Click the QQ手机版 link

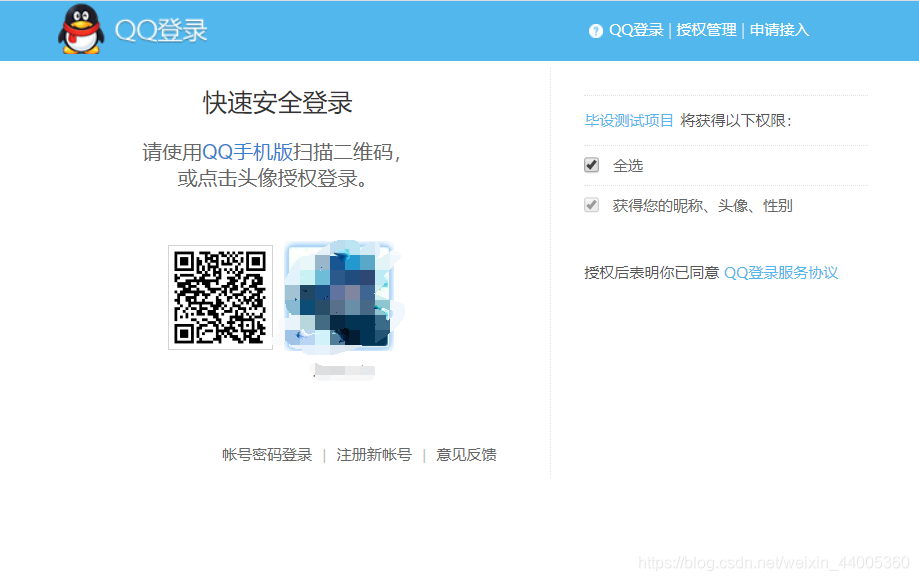pyautogui.click(x=247, y=152)
